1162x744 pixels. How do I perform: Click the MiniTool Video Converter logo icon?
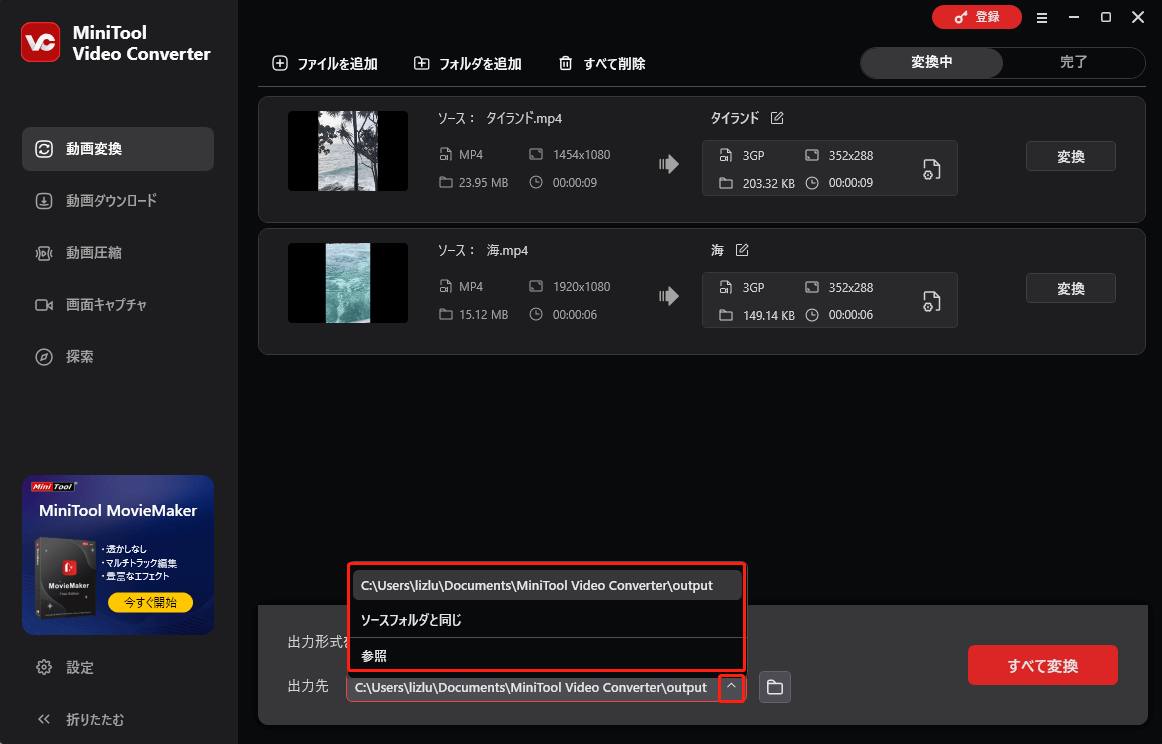coord(41,42)
